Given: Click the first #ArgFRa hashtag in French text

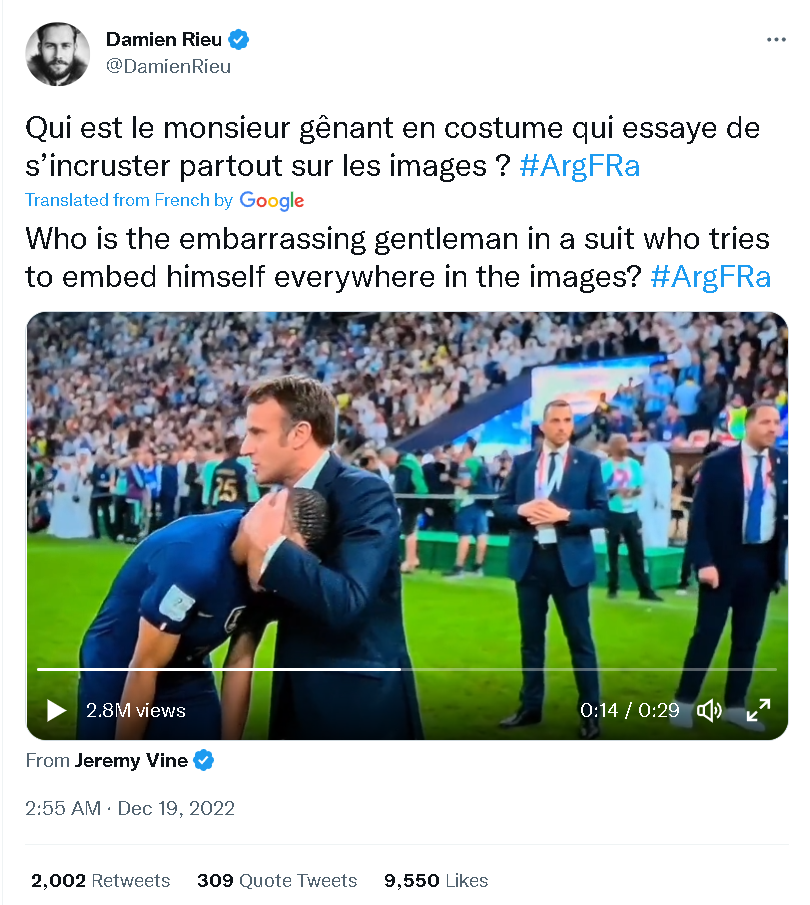Looking at the screenshot, I should point(580,165).
